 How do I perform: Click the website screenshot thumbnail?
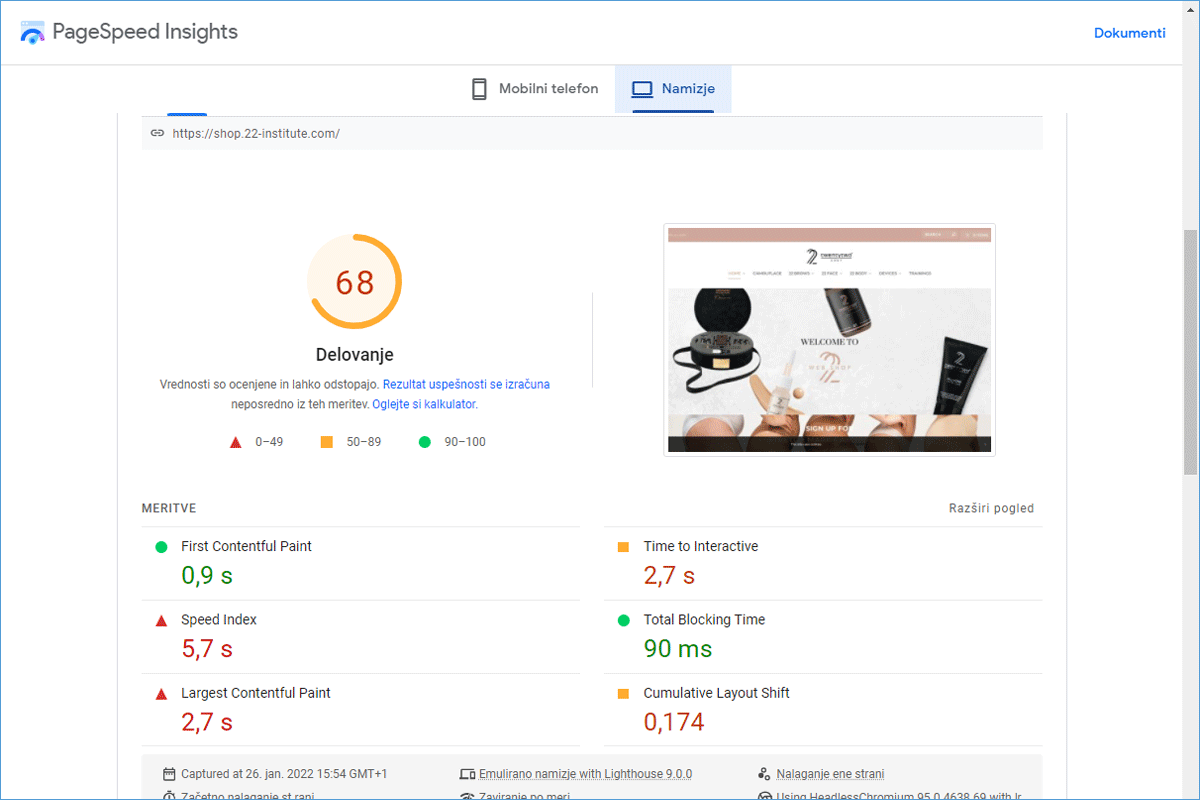829,340
